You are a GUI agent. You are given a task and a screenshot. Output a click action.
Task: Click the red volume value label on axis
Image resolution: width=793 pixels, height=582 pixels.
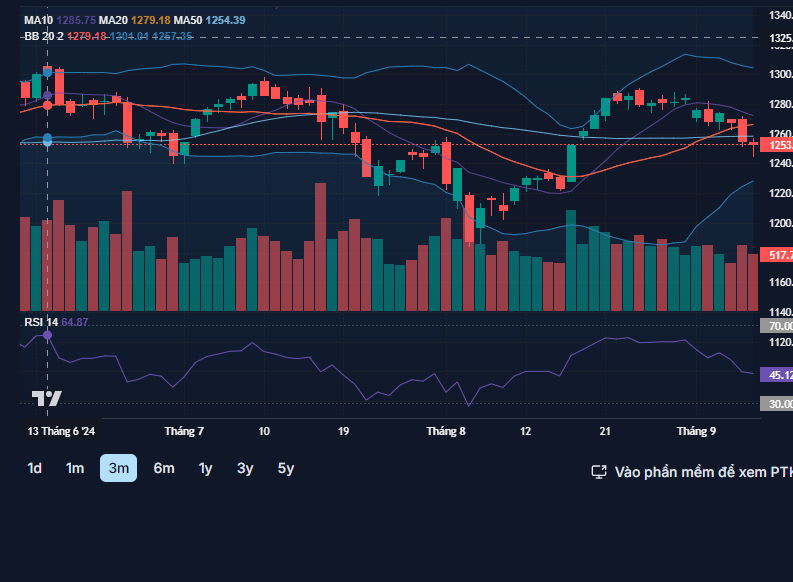point(776,256)
